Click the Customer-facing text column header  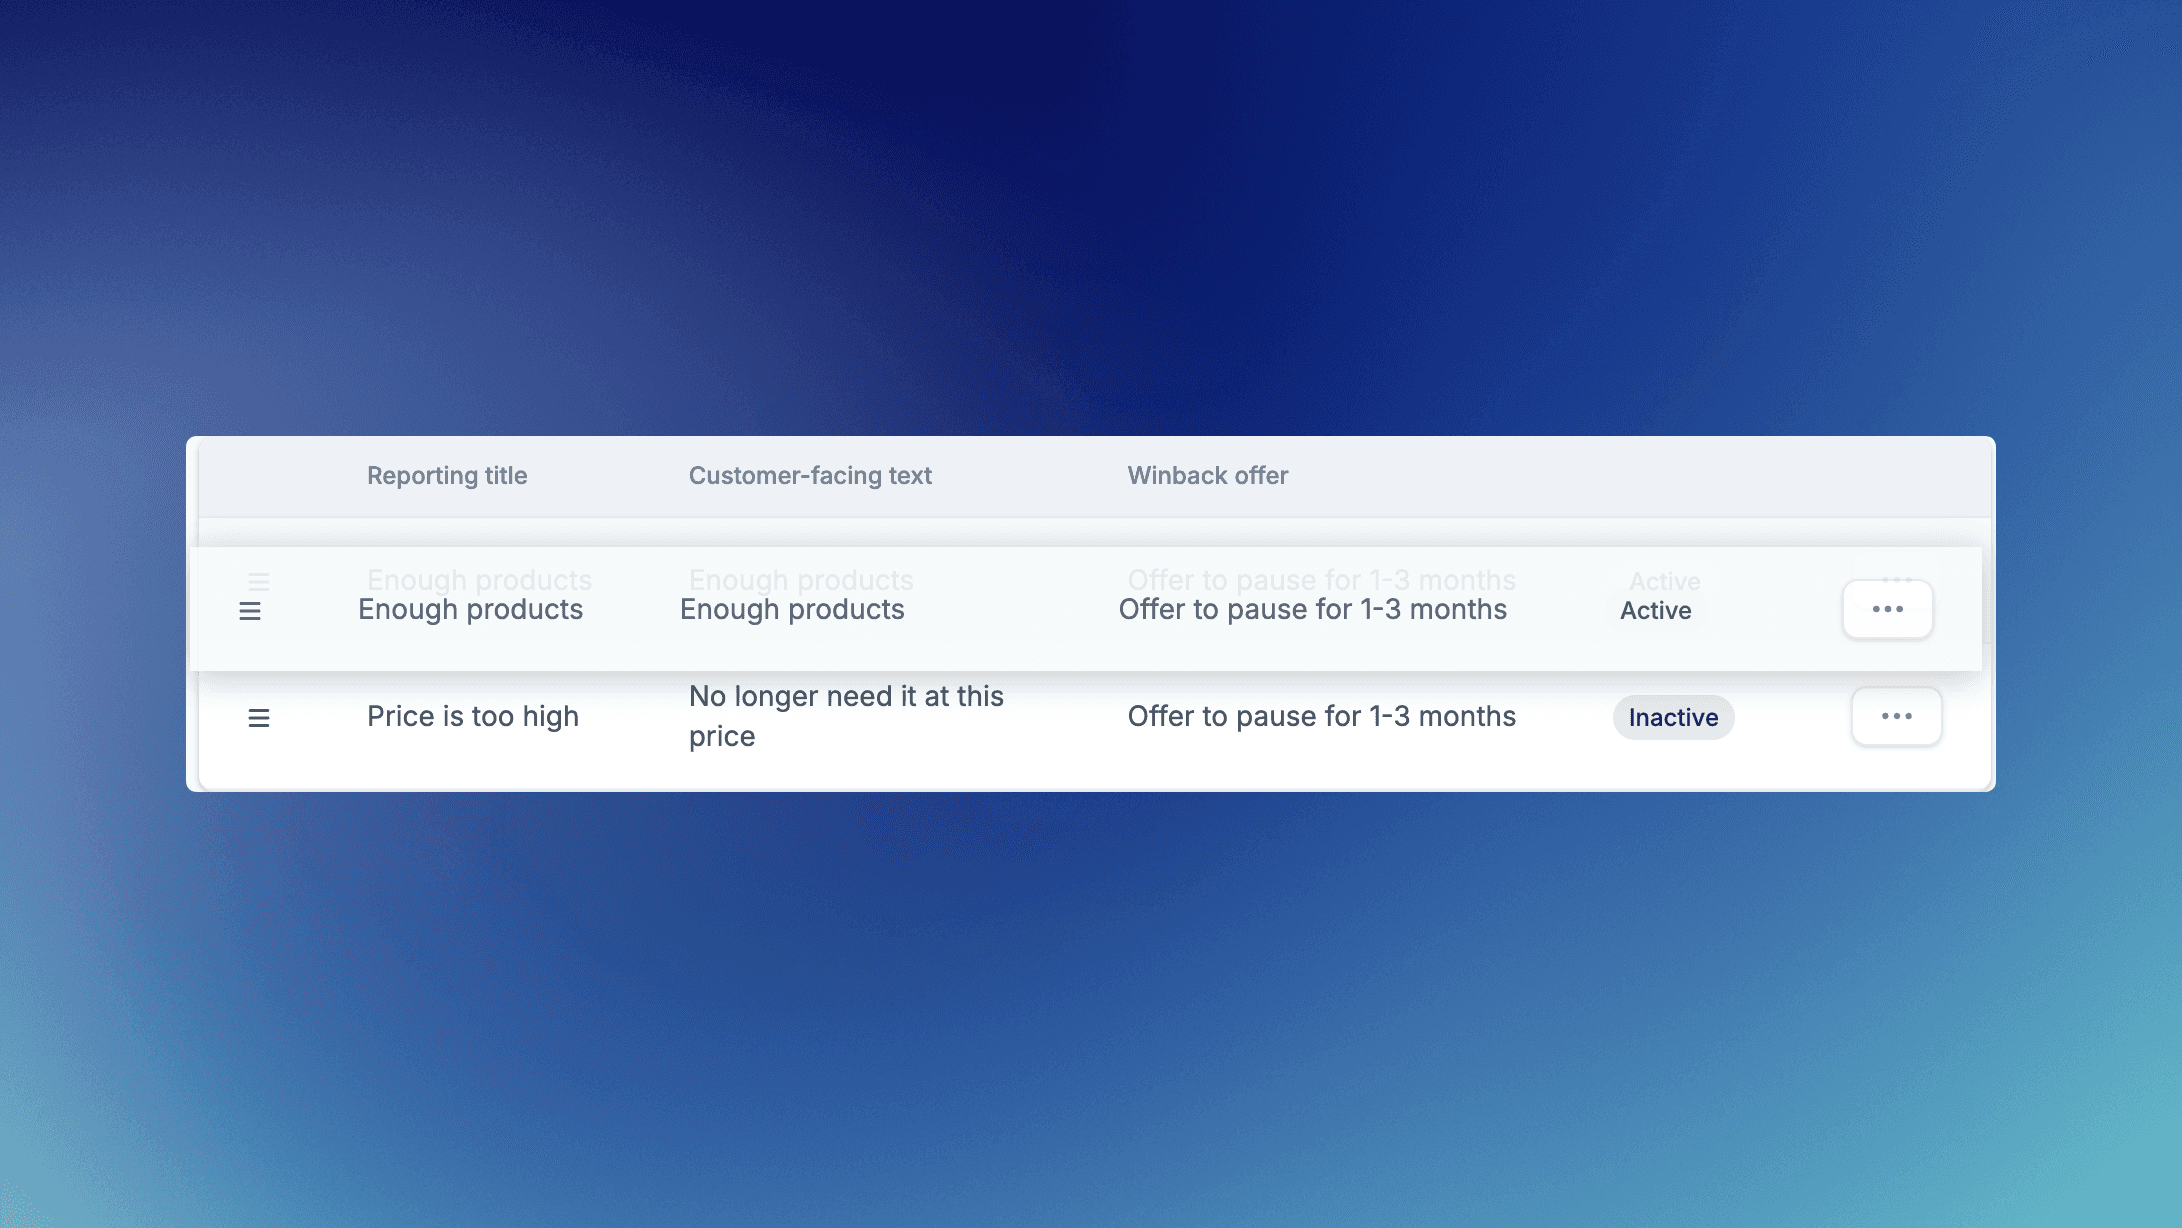coord(810,476)
